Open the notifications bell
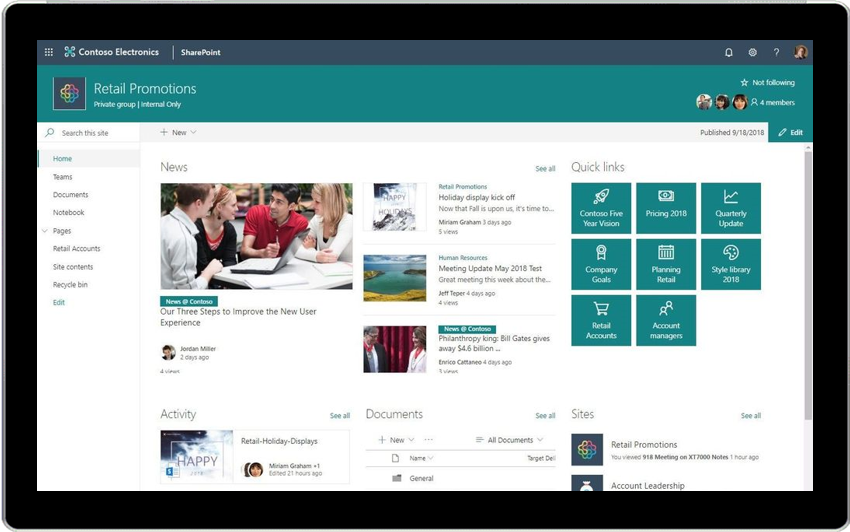This screenshot has height=532, width=850. coord(729,53)
